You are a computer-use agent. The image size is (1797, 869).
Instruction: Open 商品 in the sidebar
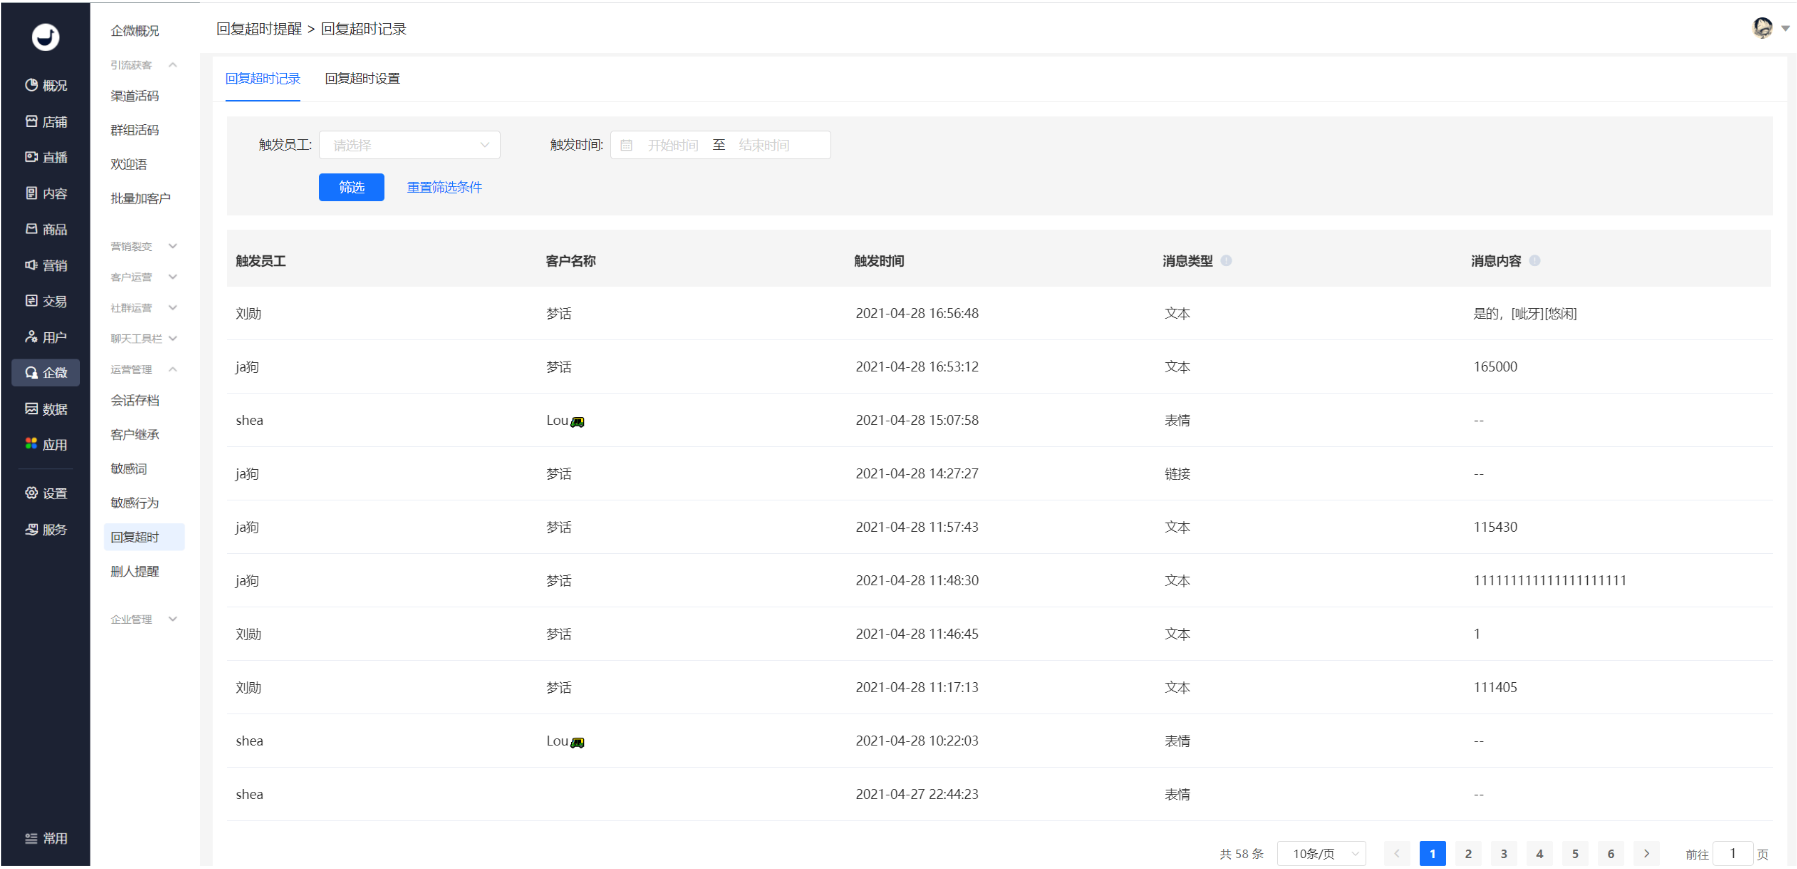[46, 230]
